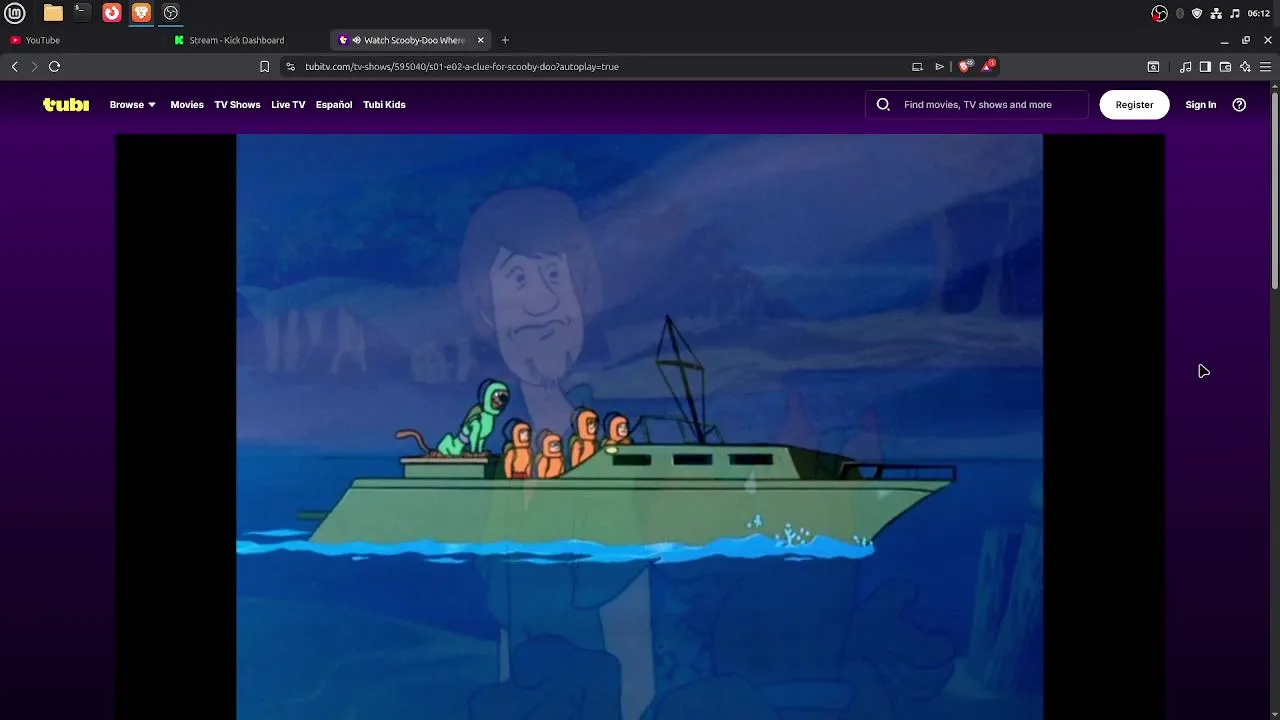Minimize the browser window
The width and height of the screenshot is (1280, 720).
(1224, 40)
